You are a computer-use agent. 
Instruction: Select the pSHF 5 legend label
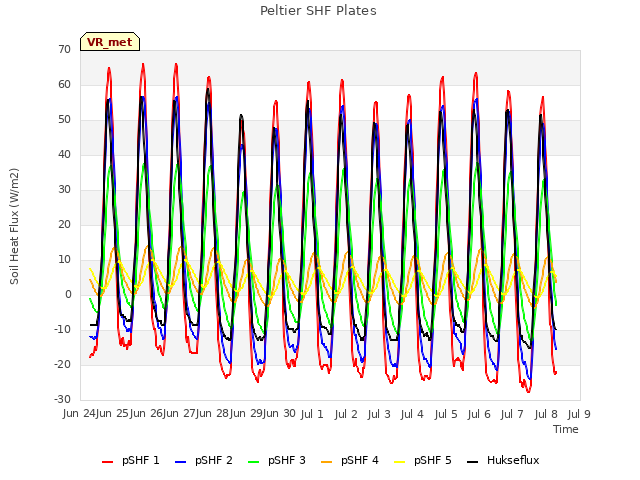(x=433, y=460)
